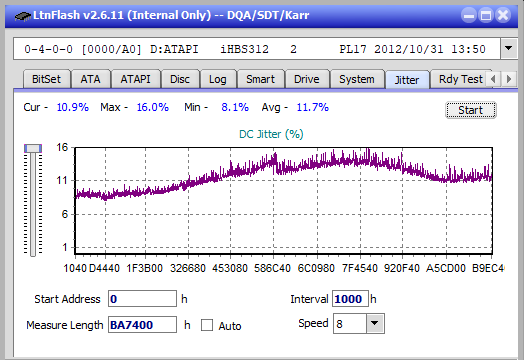This screenshot has width=524, height=360.
Task: Click the min jitter value 8.1%
Action: [235, 107]
